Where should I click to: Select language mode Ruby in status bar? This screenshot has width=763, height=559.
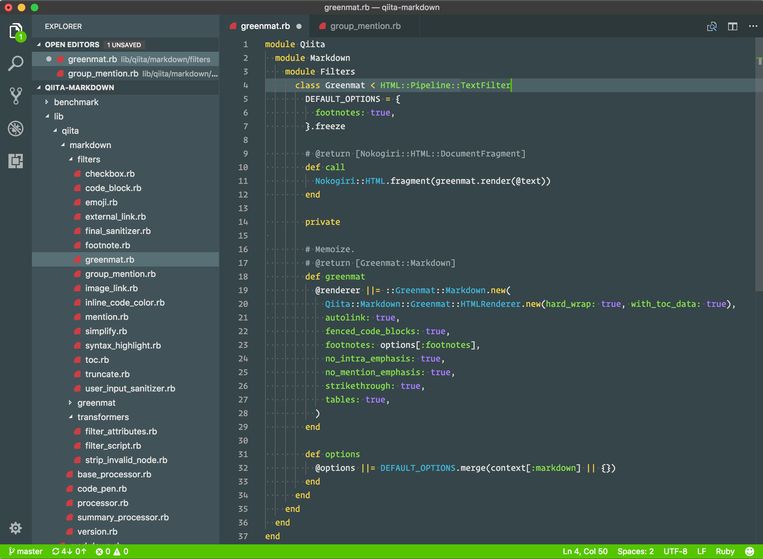(x=725, y=551)
